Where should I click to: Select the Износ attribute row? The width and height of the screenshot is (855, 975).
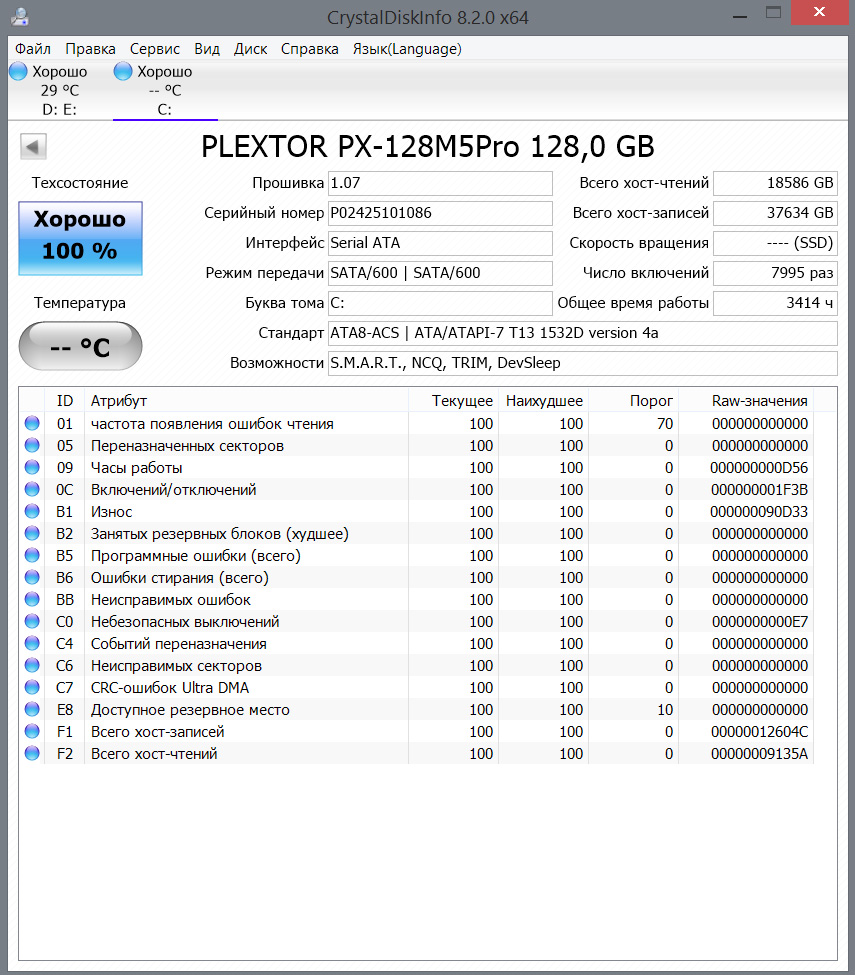pos(416,511)
